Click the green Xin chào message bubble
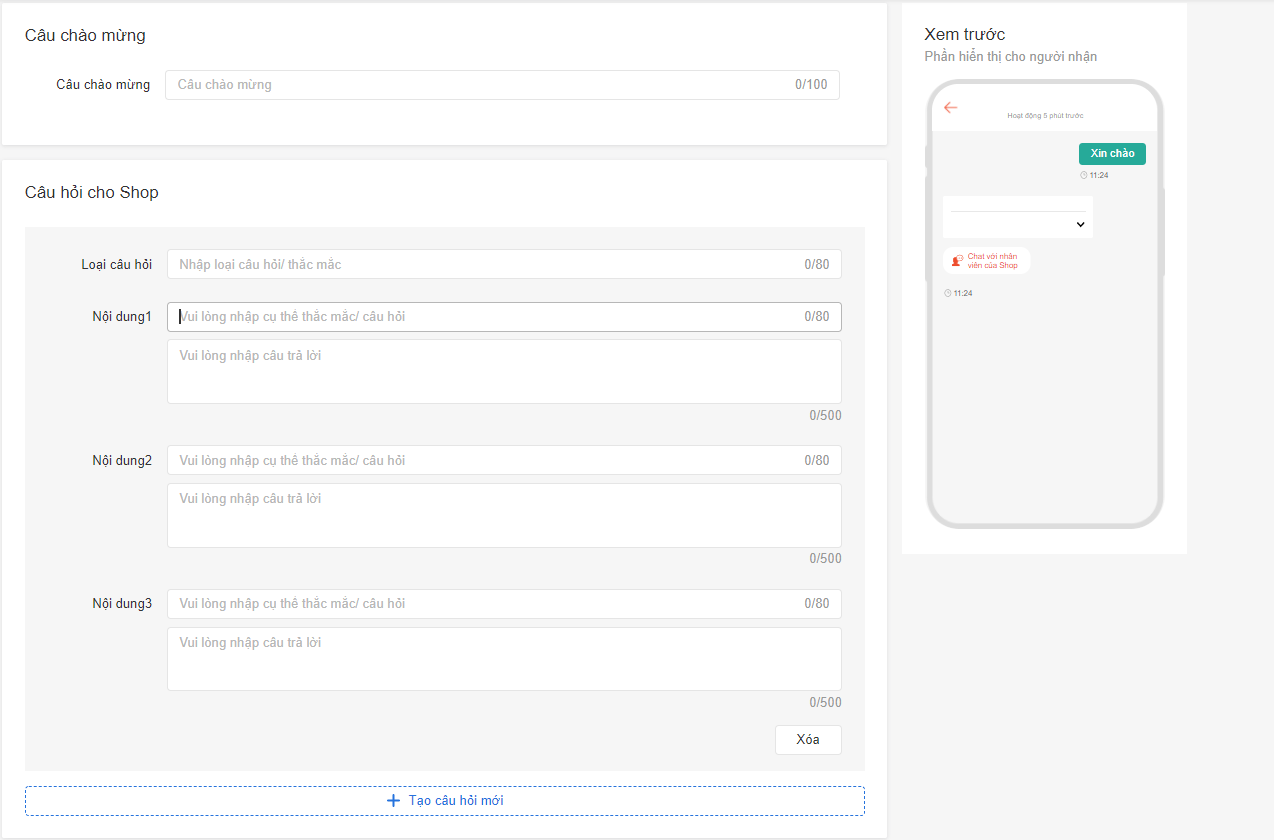The image size is (1274, 840). [1112, 154]
